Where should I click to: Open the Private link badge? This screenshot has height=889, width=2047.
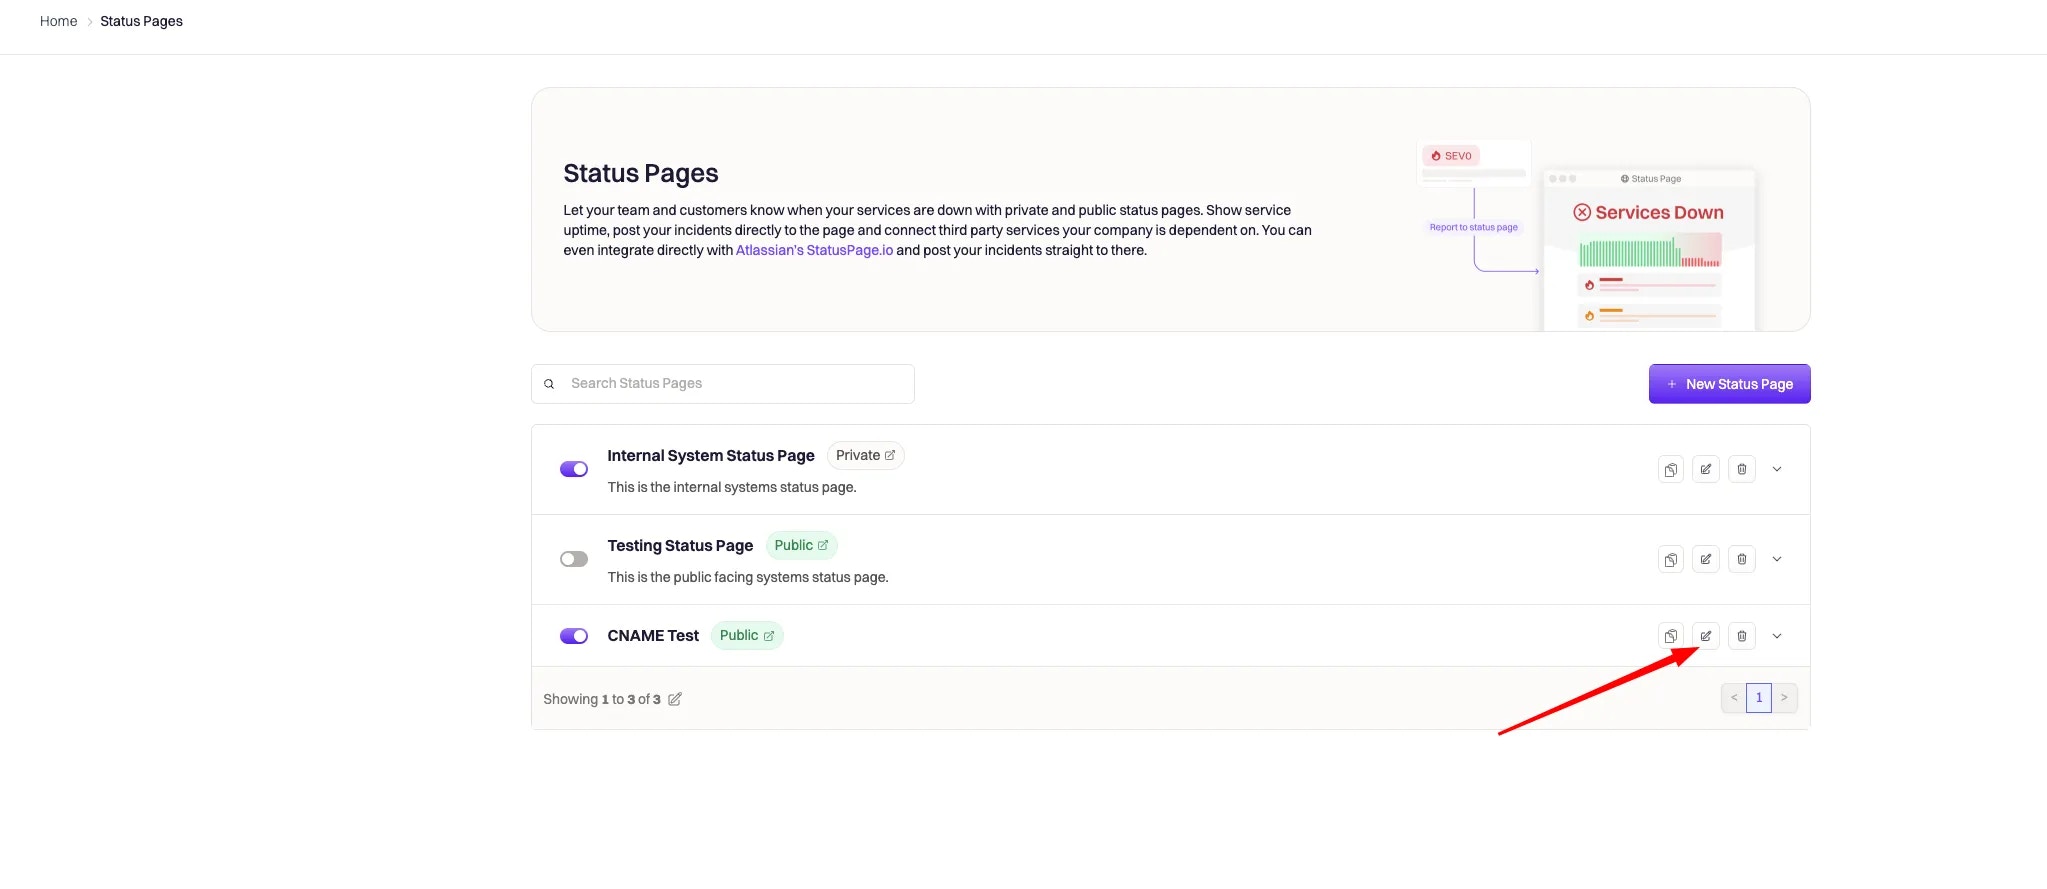tap(866, 455)
